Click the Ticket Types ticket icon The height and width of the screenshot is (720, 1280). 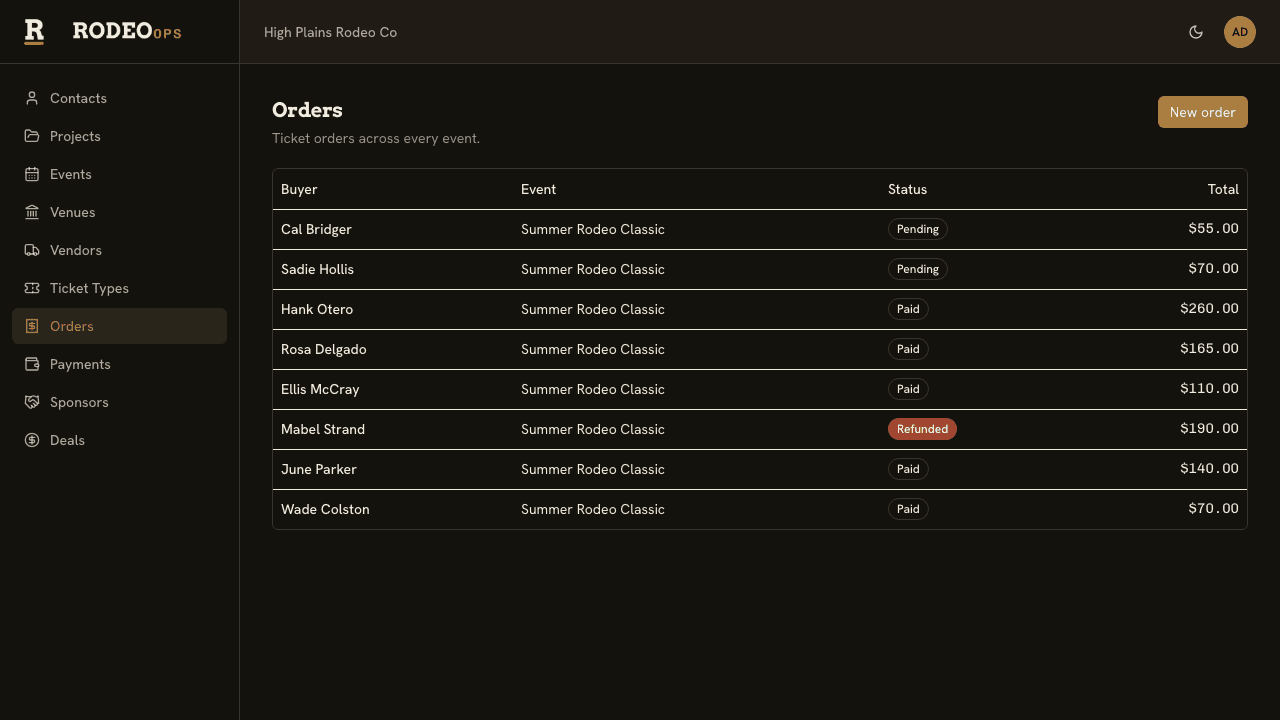coord(32,288)
